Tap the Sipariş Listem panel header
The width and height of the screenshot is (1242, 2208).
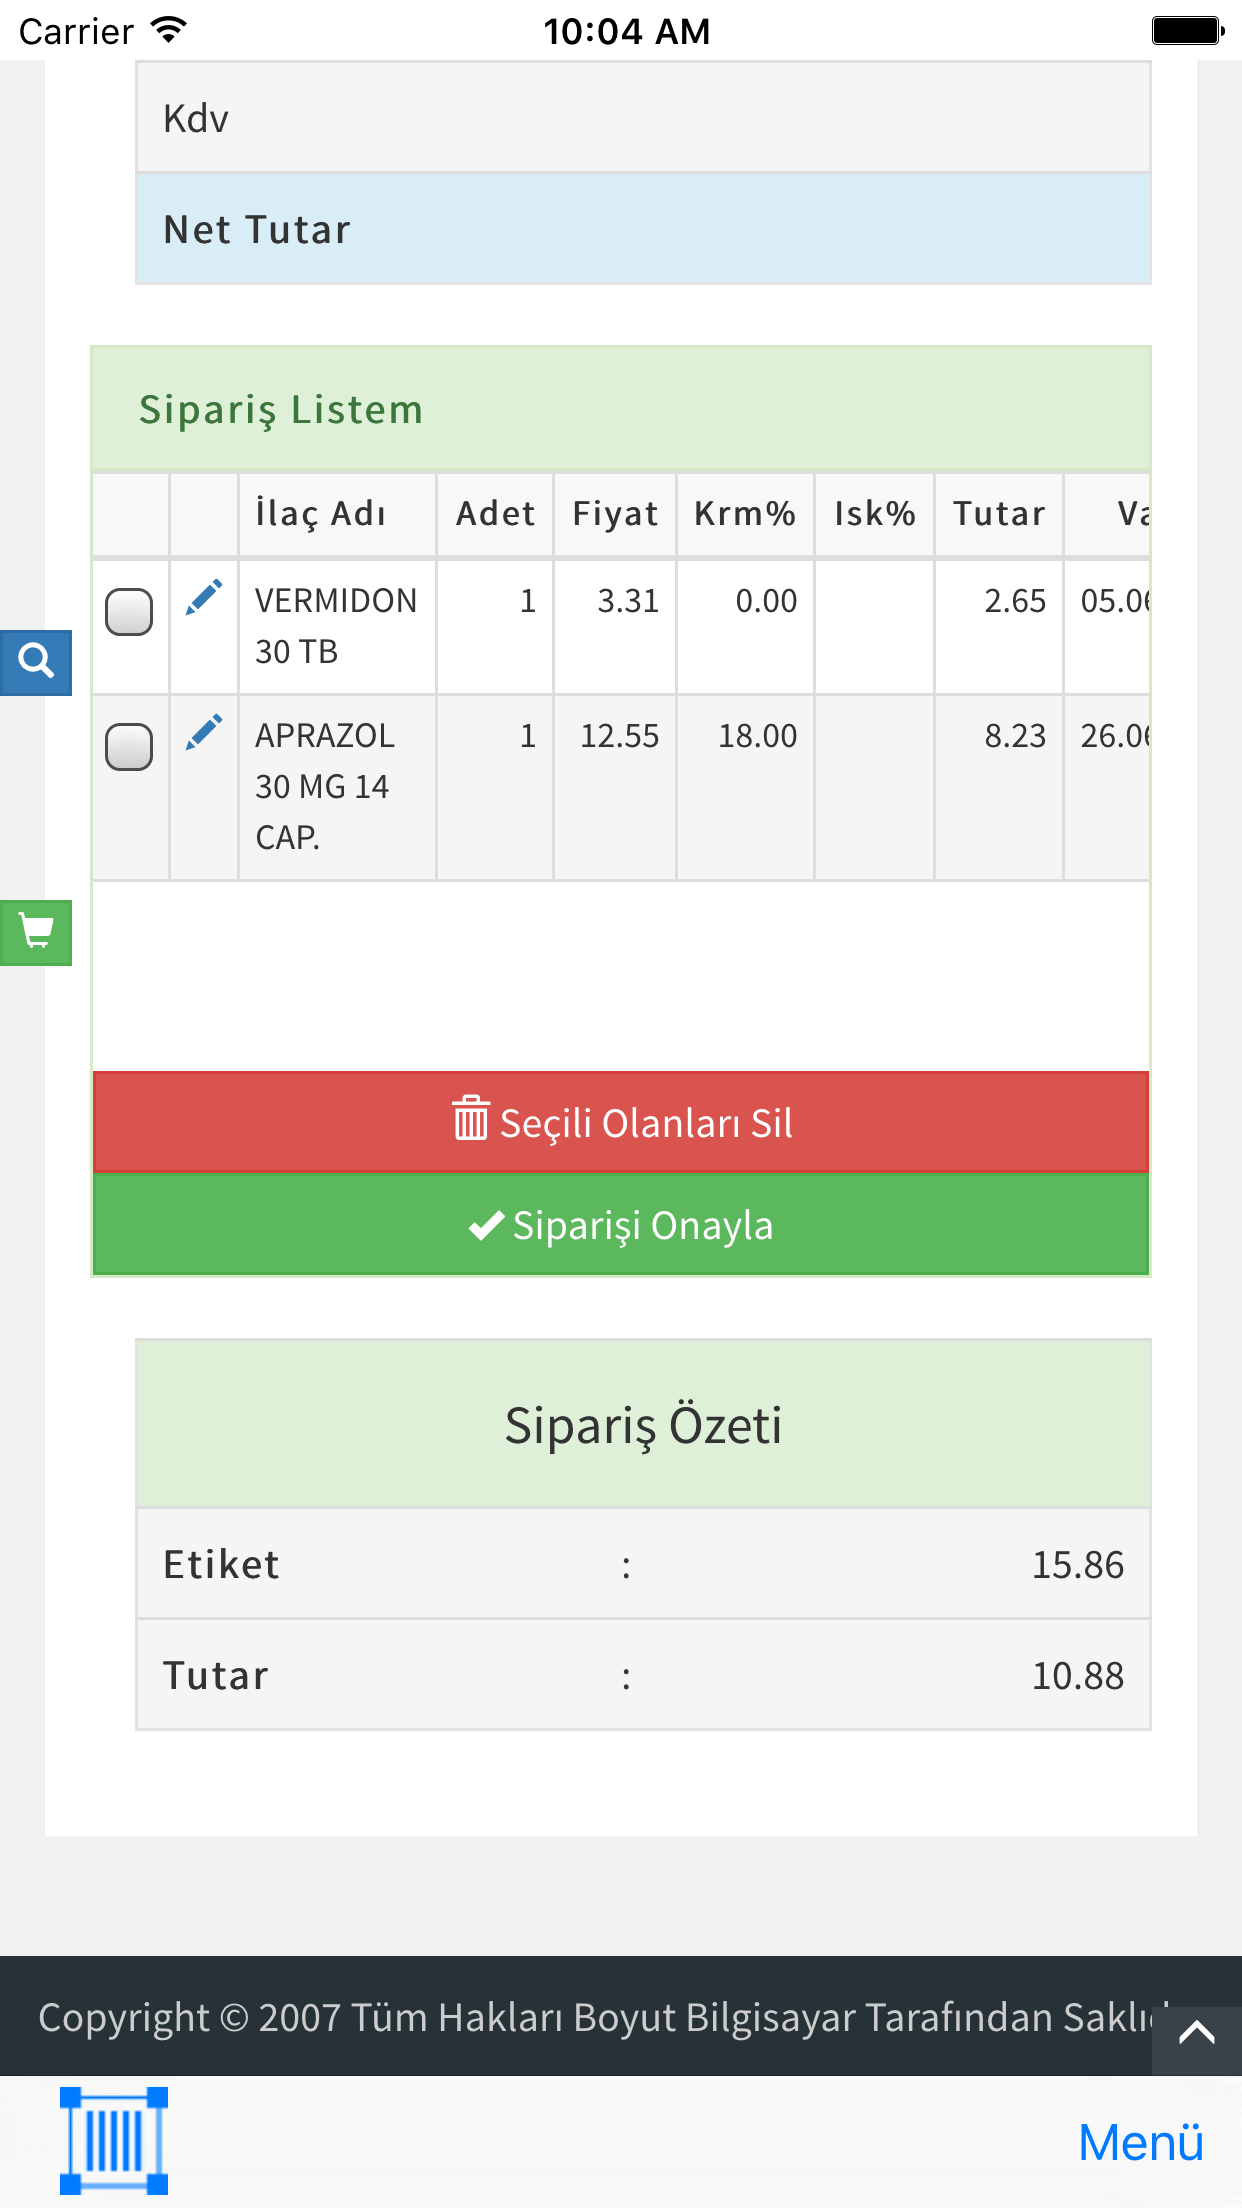tap(621, 410)
